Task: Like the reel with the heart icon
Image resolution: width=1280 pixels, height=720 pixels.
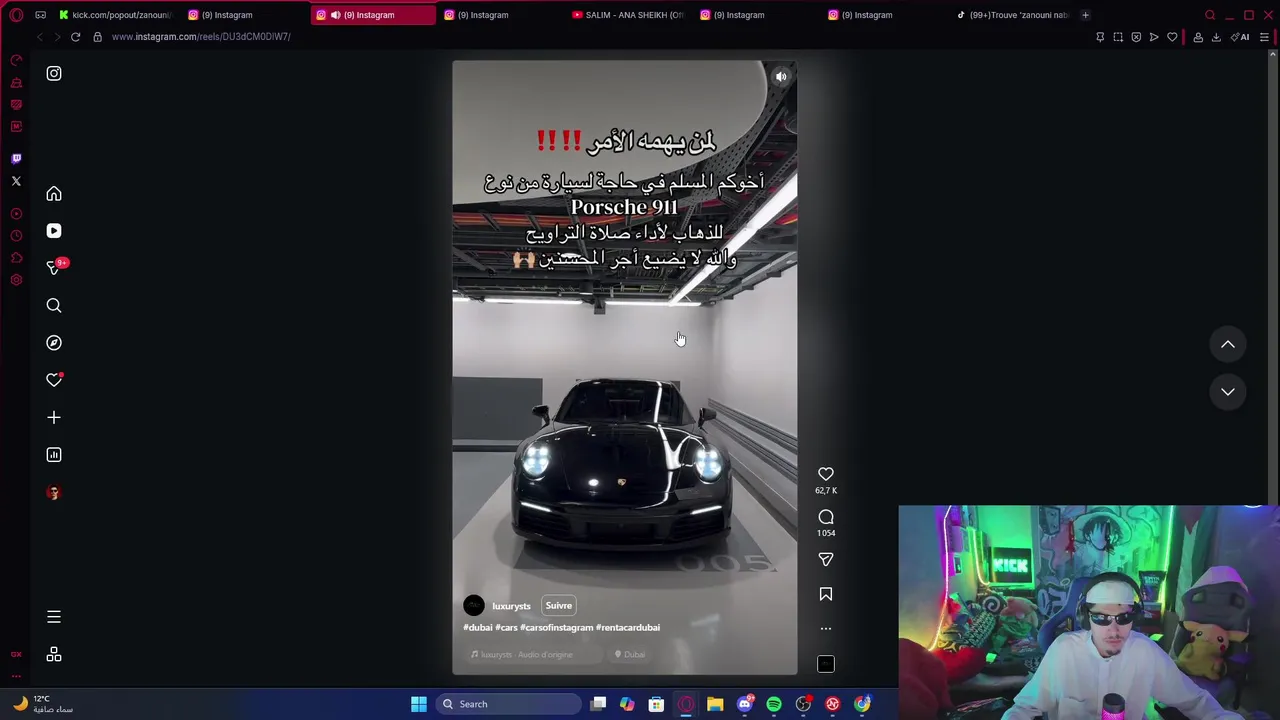Action: click(826, 474)
